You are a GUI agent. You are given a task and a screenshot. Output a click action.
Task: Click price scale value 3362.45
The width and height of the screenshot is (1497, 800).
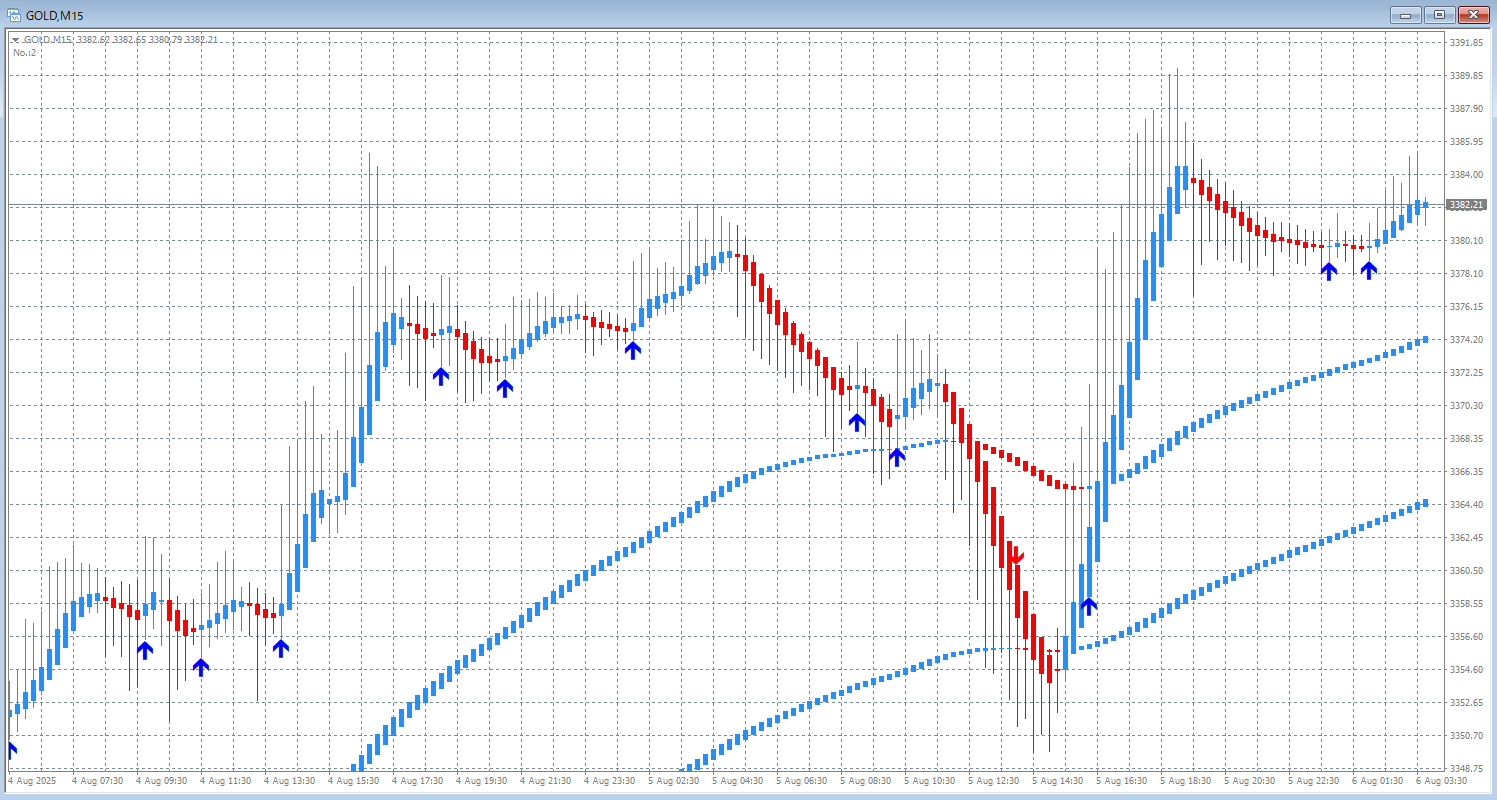(x=1465, y=538)
